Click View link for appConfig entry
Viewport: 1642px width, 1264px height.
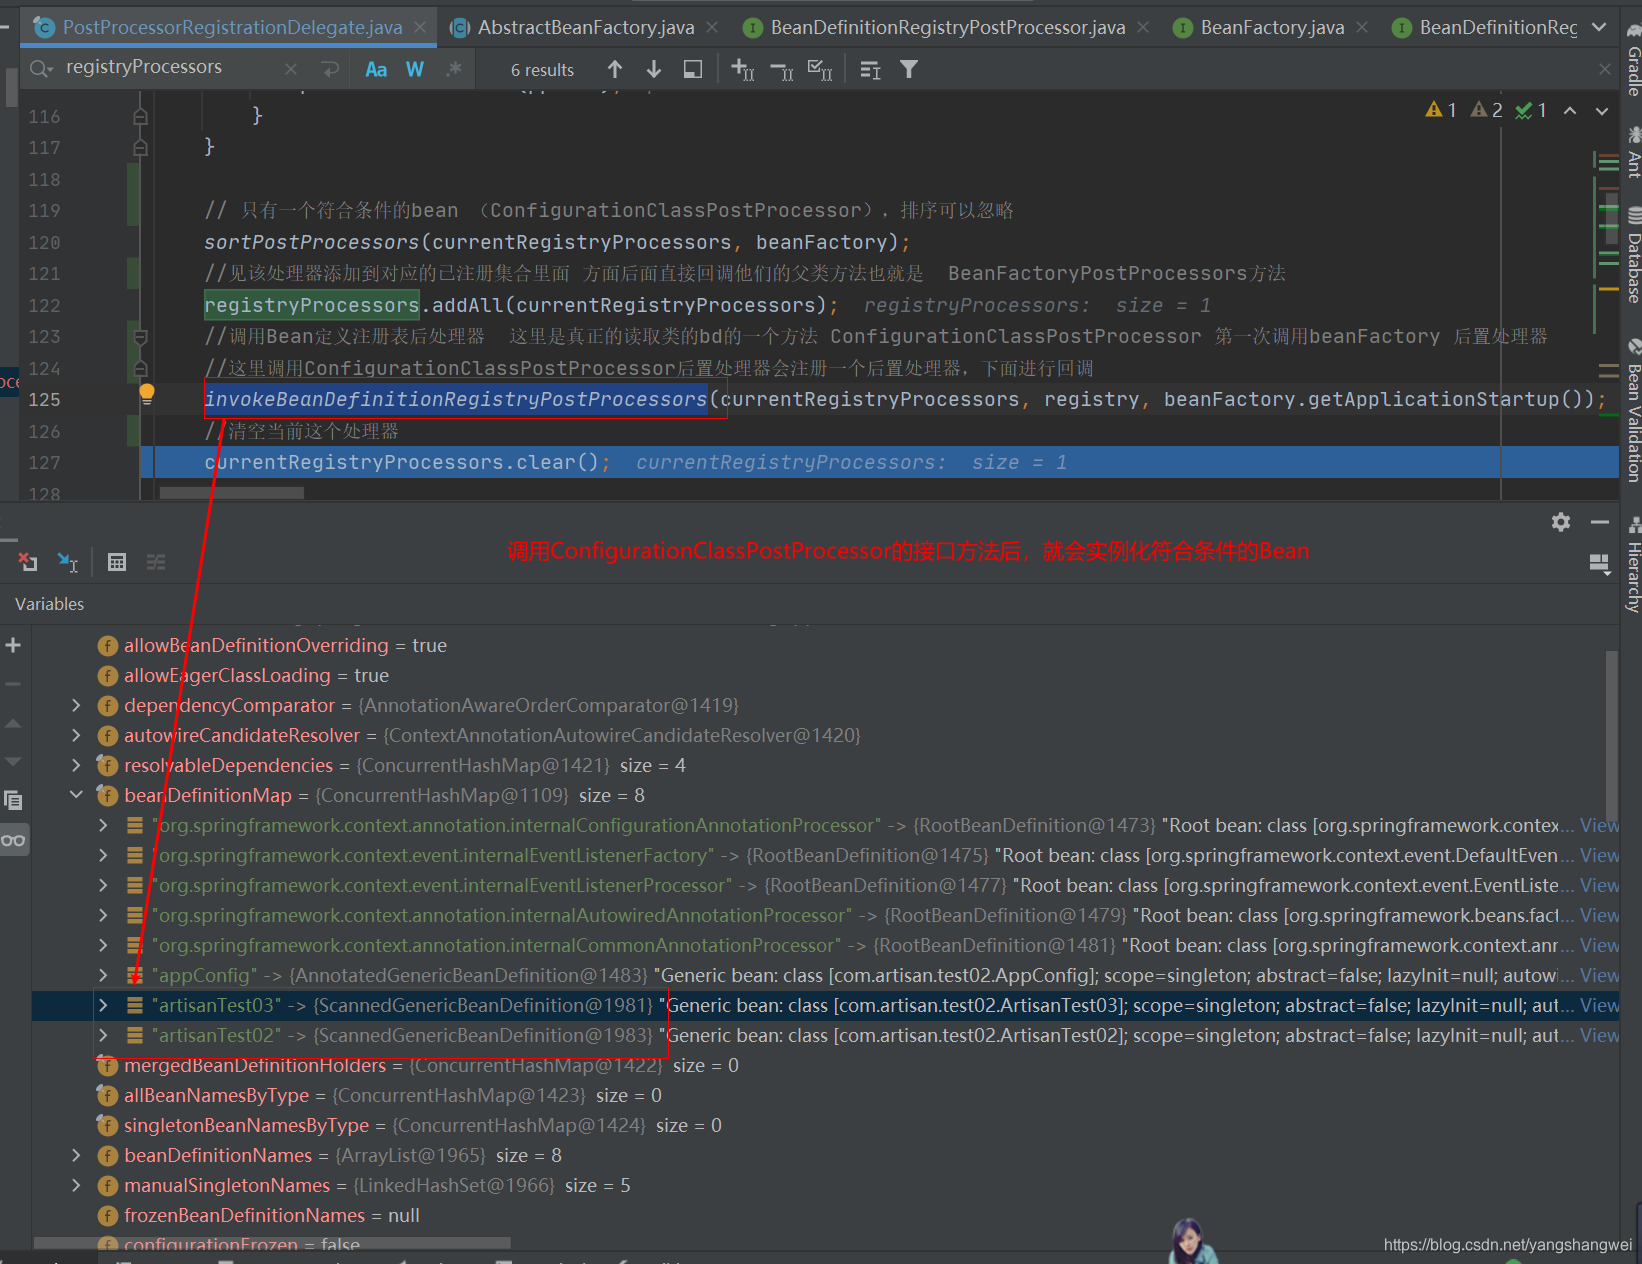coord(1599,975)
